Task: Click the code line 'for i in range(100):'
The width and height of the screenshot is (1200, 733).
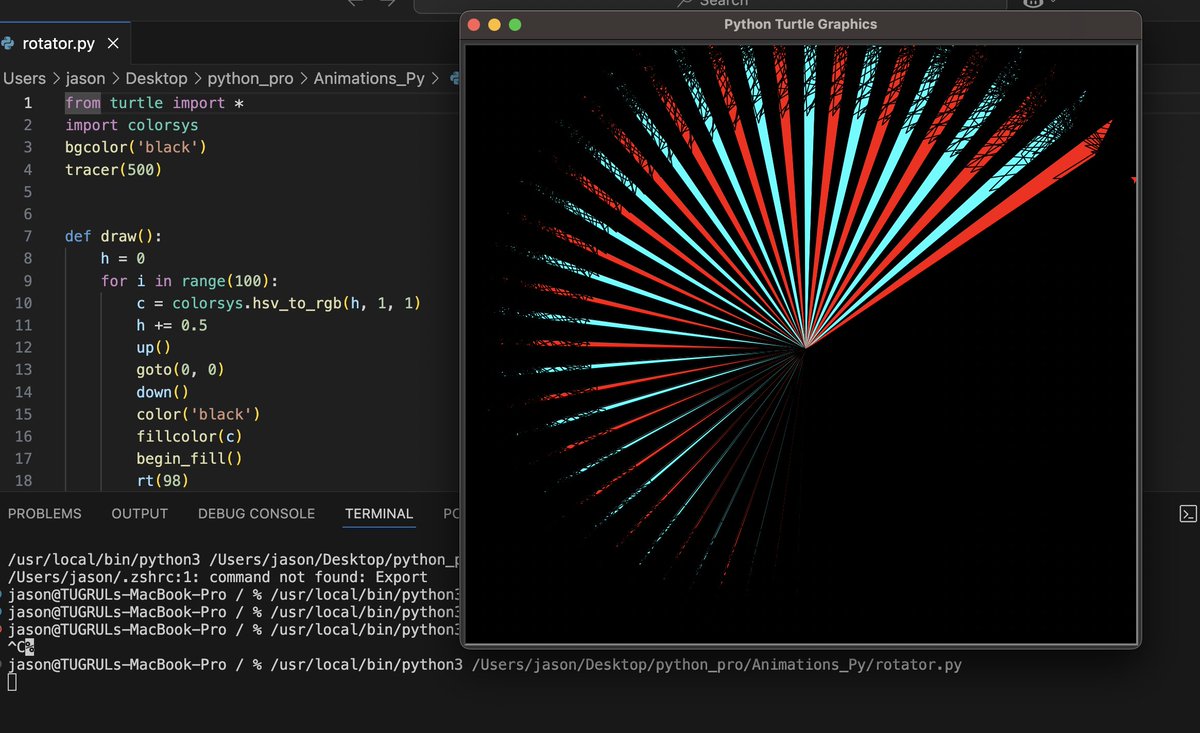Action: coord(189,281)
